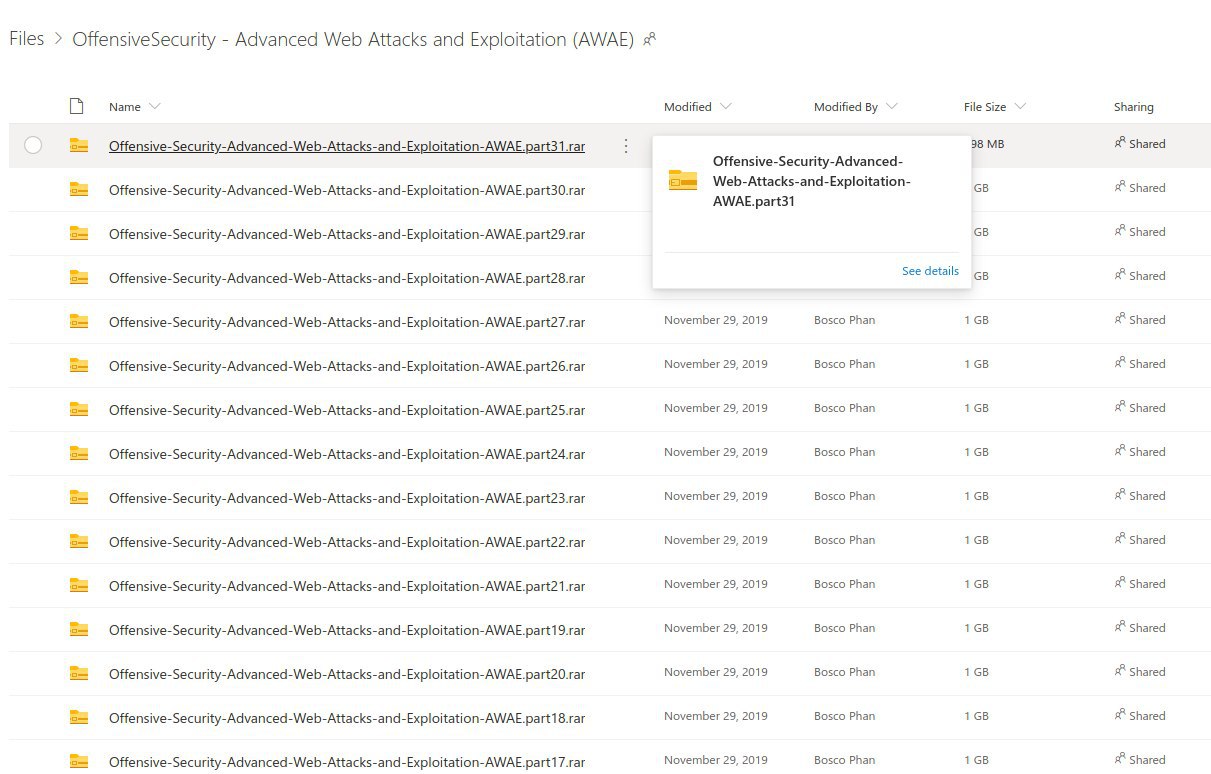
Task: Click the Shared status for part22.rar
Action: [x=1140, y=540]
